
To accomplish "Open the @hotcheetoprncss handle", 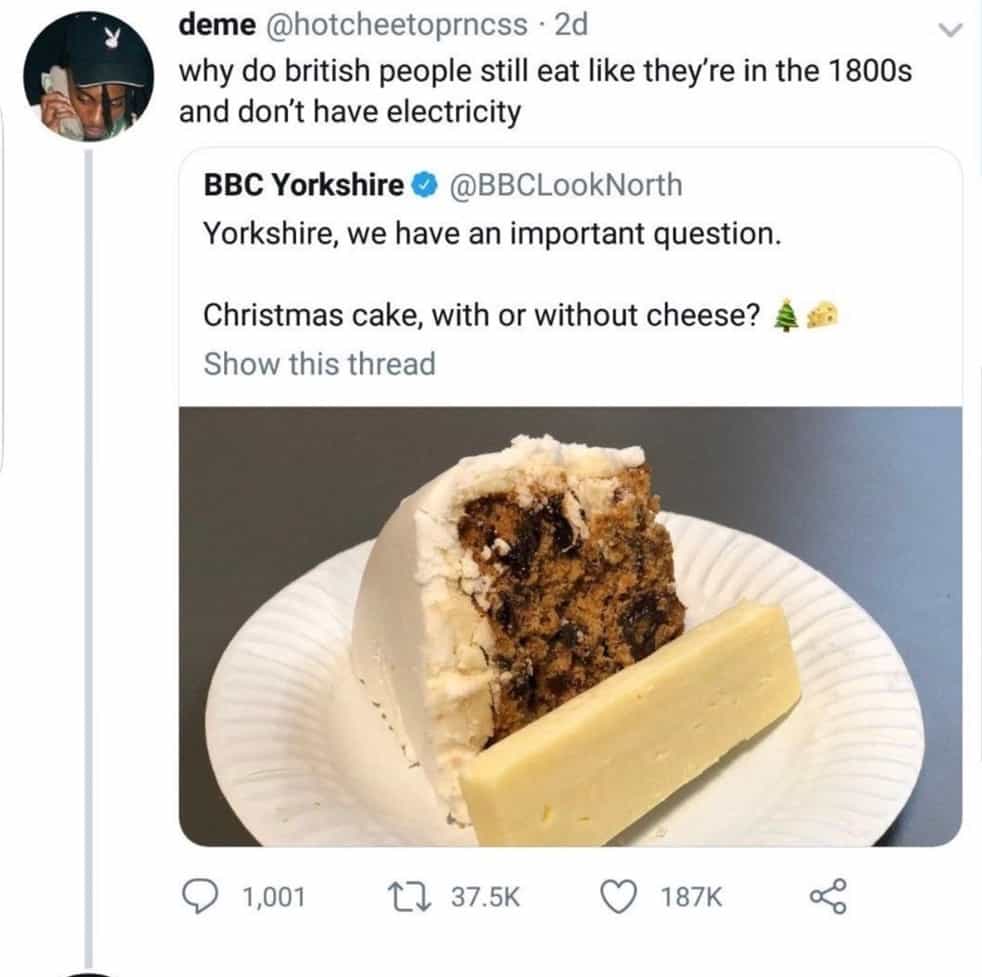I will (397, 27).
